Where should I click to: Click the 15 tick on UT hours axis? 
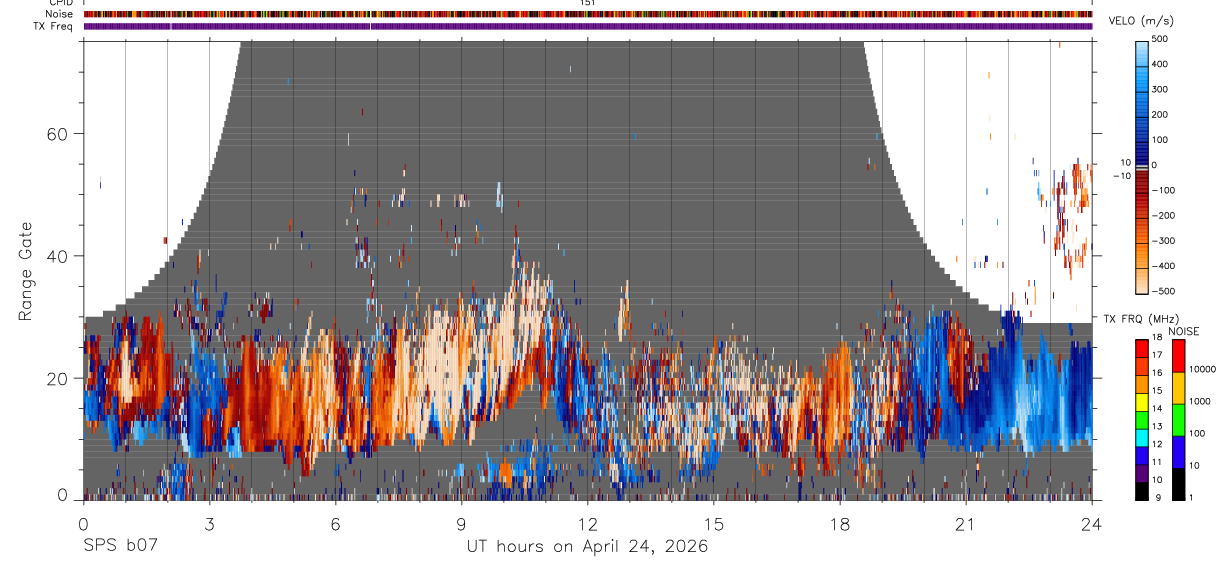(x=713, y=523)
